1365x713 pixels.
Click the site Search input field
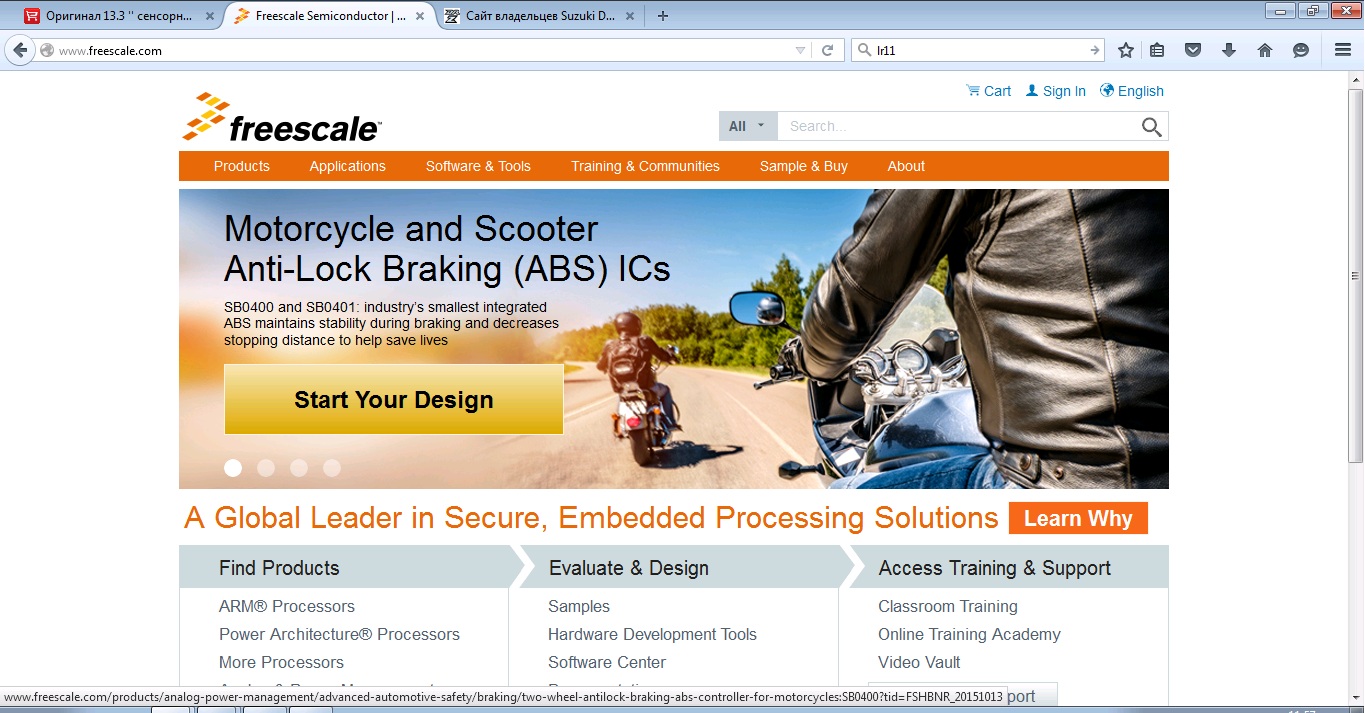click(x=958, y=126)
